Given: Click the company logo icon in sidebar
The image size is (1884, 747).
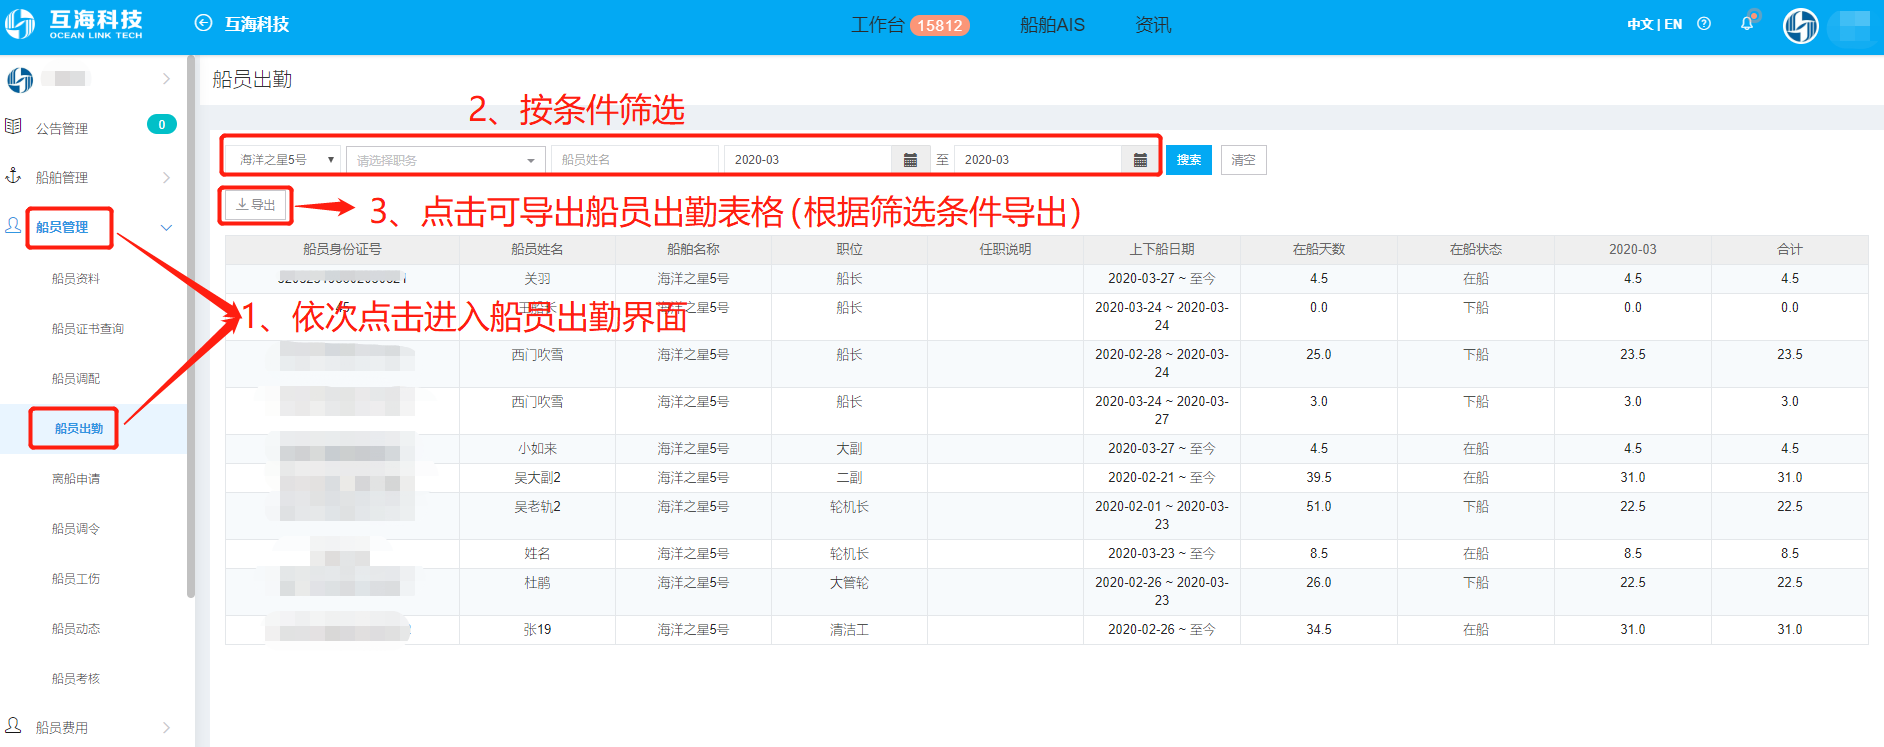Looking at the screenshot, I should click(x=20, y=79).
